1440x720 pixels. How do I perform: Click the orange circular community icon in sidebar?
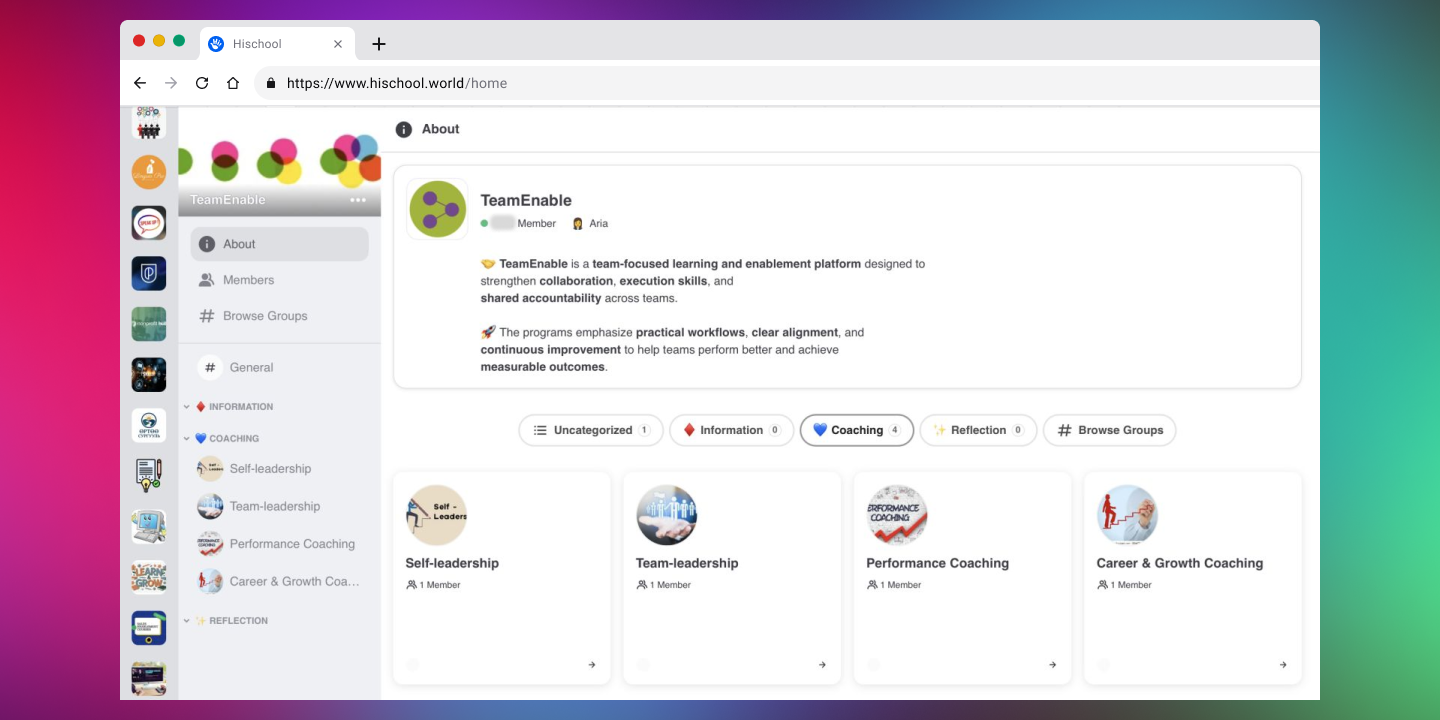pos(149,172)
